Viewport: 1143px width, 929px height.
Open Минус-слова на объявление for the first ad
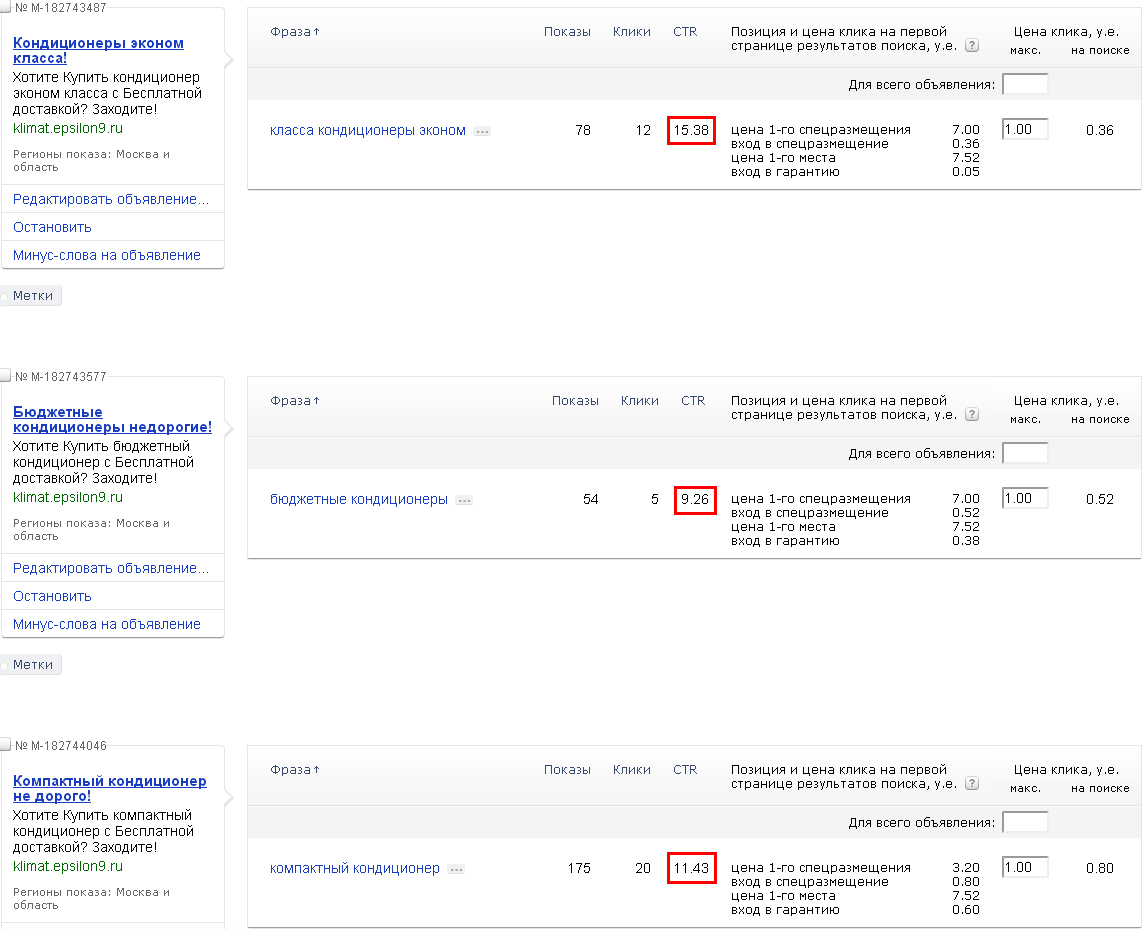tap(107, 255)
